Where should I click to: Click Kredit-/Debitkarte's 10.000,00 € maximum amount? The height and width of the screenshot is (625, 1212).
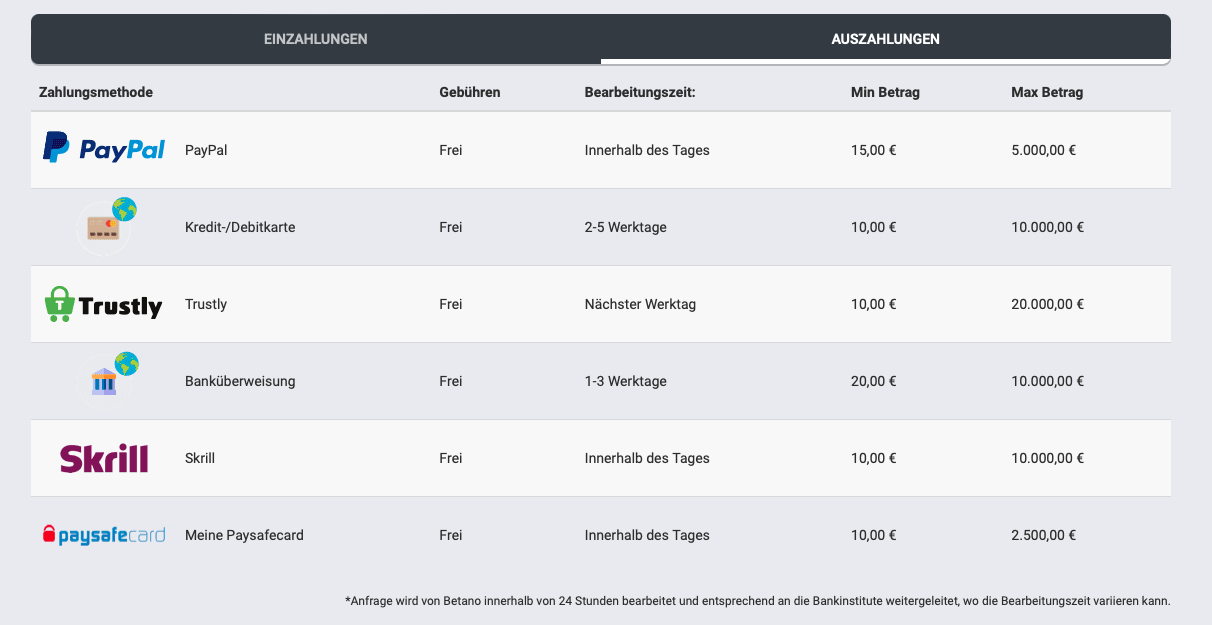tap(1047, 227)
